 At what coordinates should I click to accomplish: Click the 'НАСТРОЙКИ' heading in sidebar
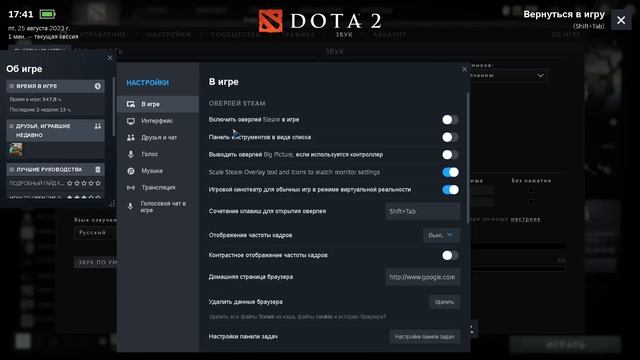click(147, 83)
